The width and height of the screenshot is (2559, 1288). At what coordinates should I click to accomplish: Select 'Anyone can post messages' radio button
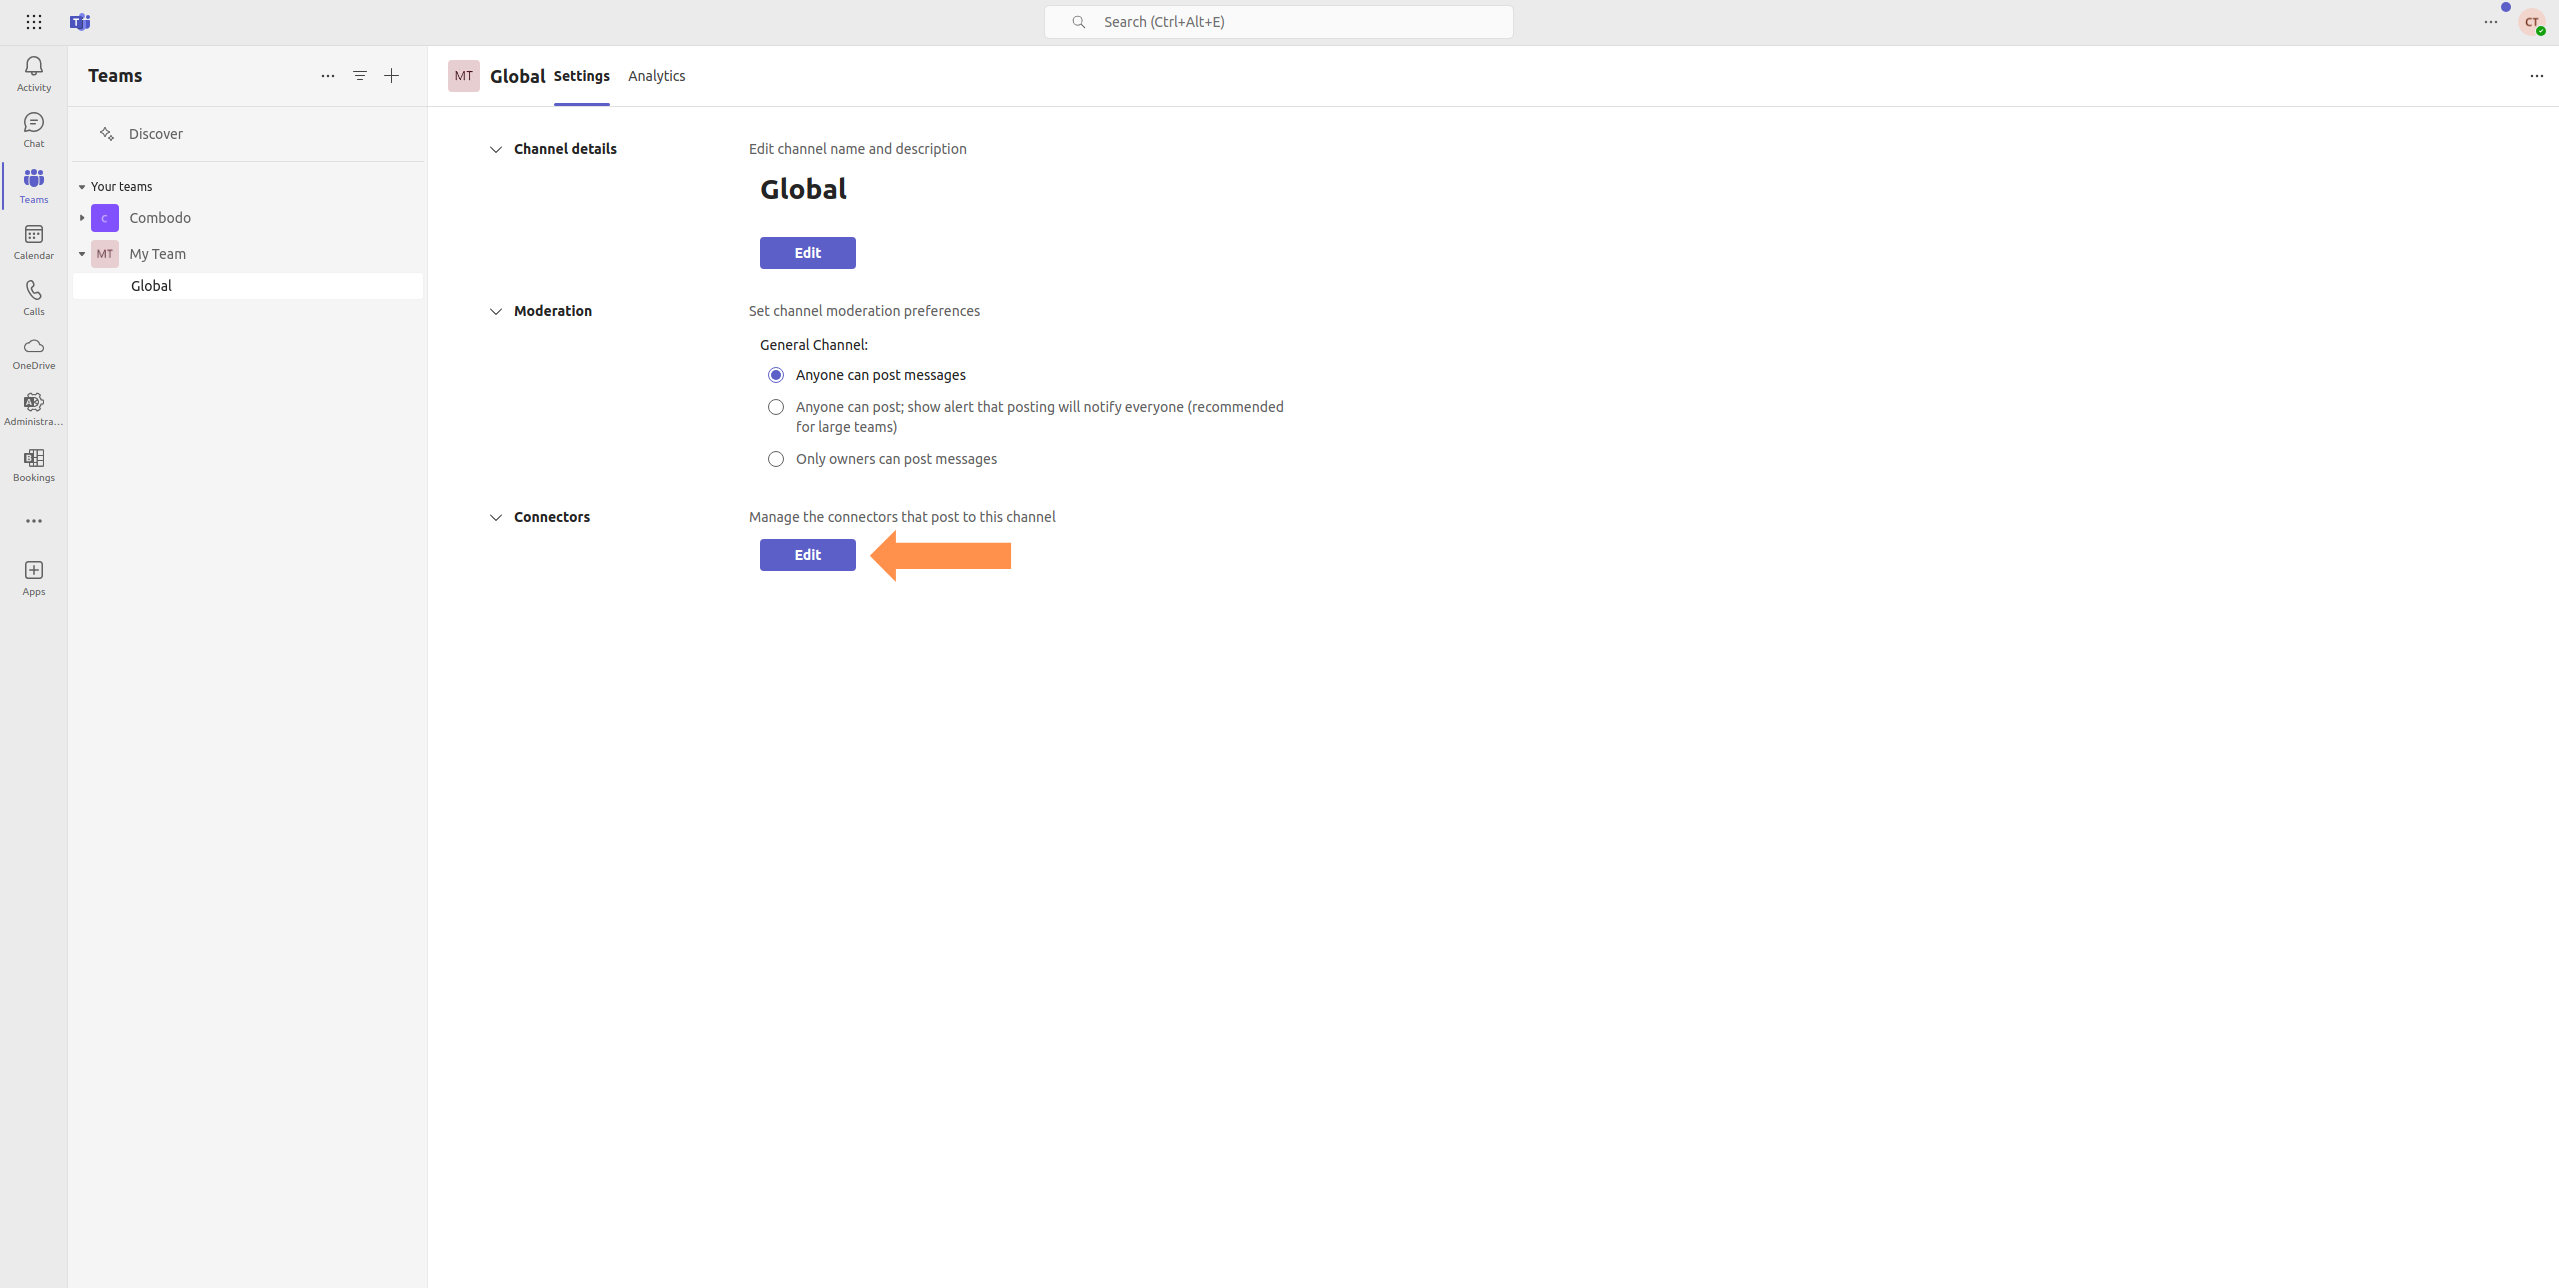pos(776,375)
